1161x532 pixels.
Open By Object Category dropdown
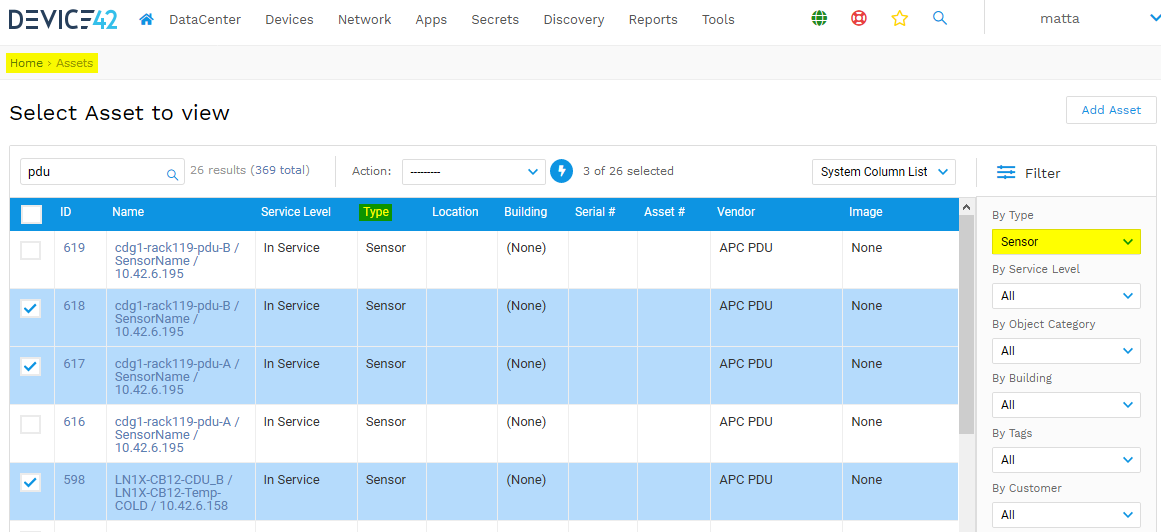tap(1066, 350)
